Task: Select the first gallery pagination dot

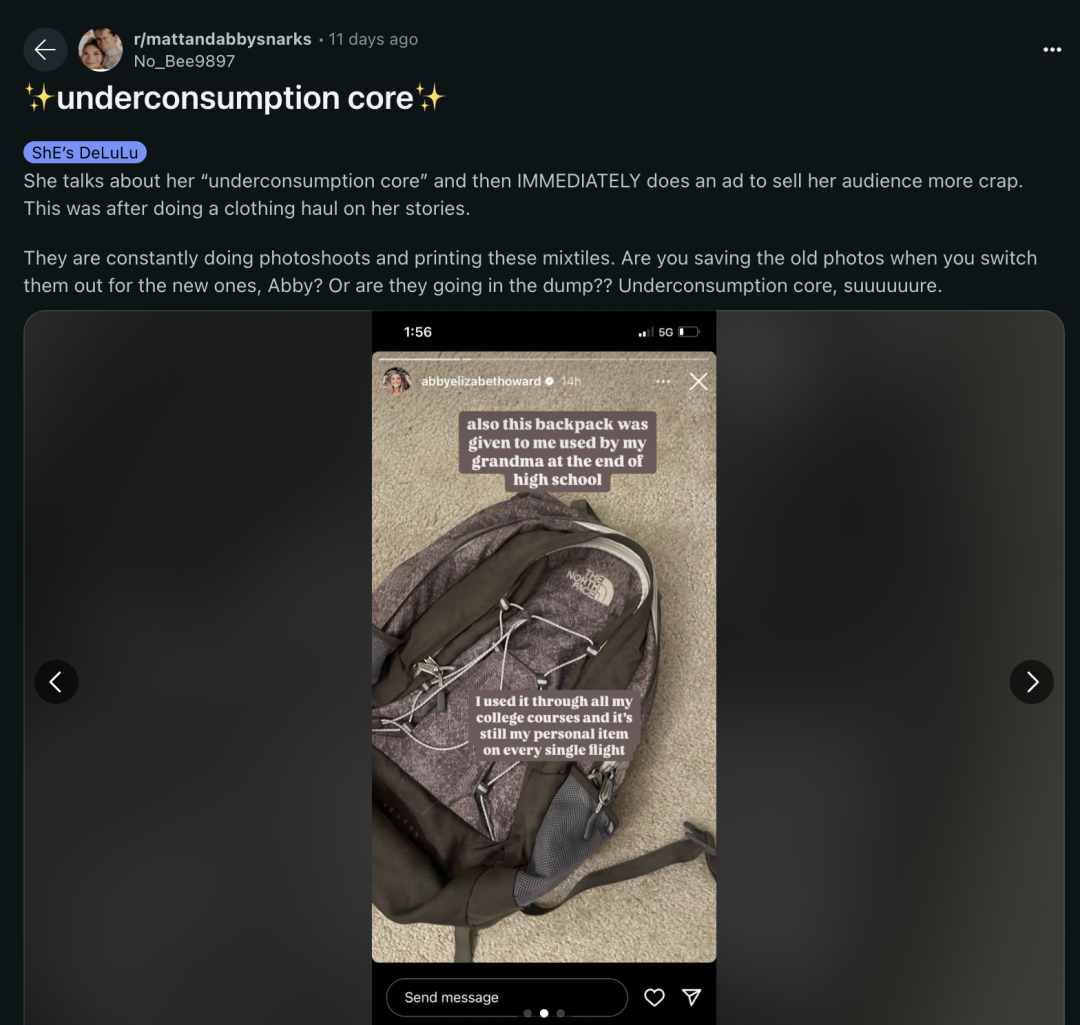Action: click(x=528, y=1013)
